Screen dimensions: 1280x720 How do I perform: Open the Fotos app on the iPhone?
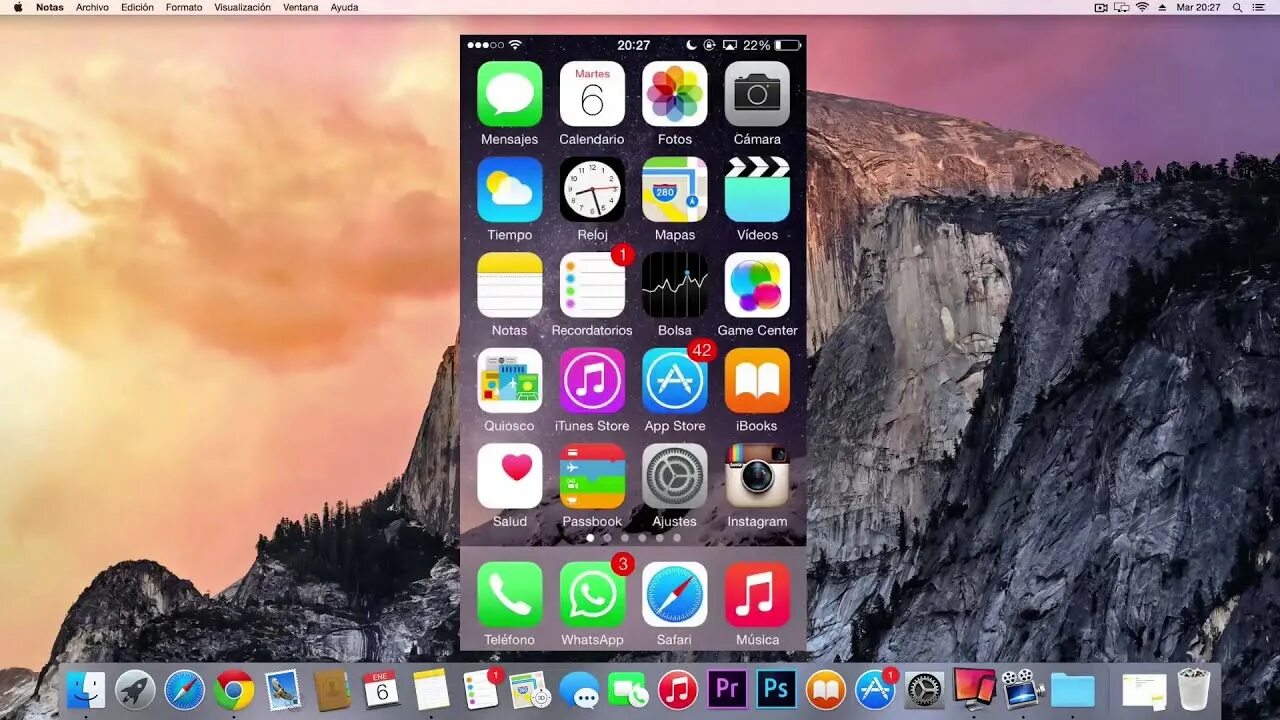pos(675,94)
